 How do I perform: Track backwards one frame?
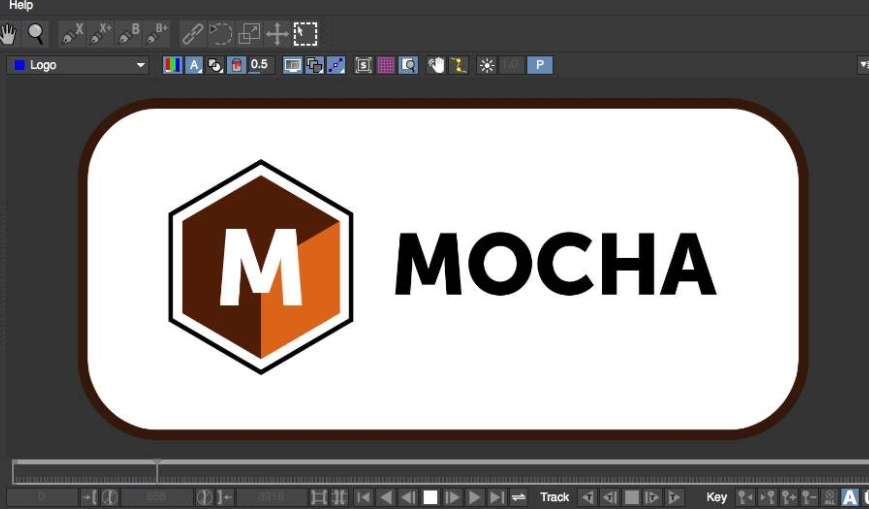609,497
